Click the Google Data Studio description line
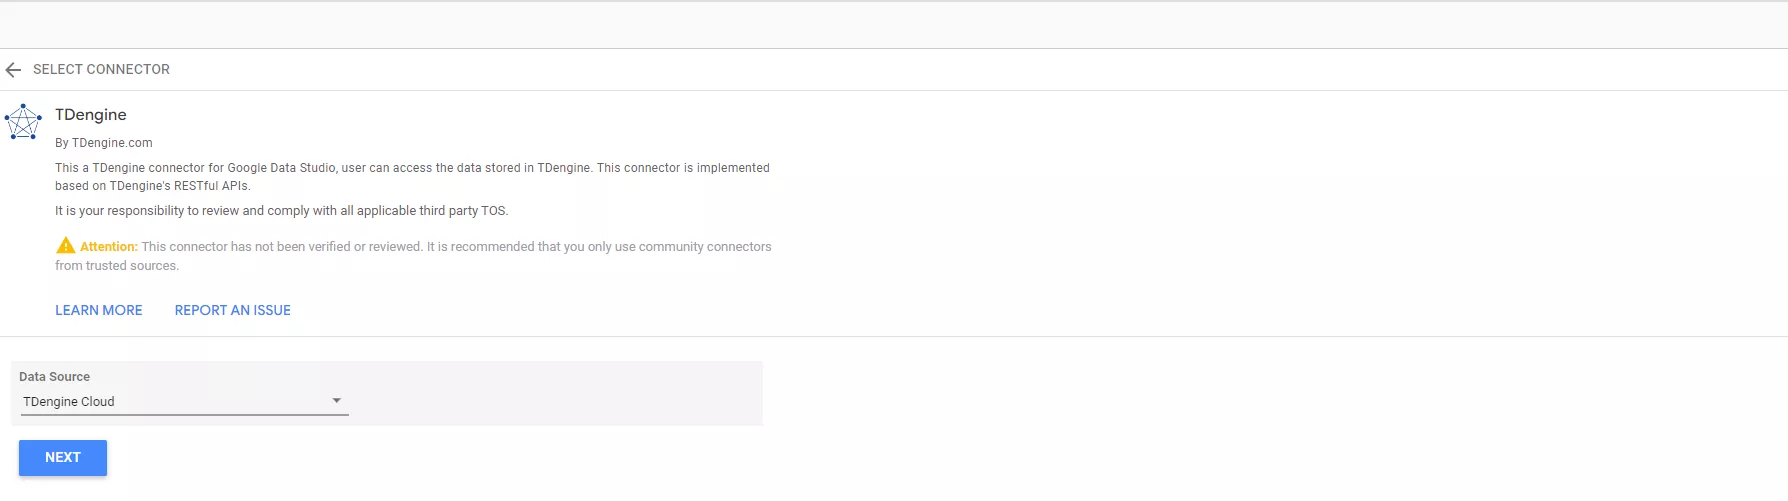The image size is (1788, 501). [412, 168]
